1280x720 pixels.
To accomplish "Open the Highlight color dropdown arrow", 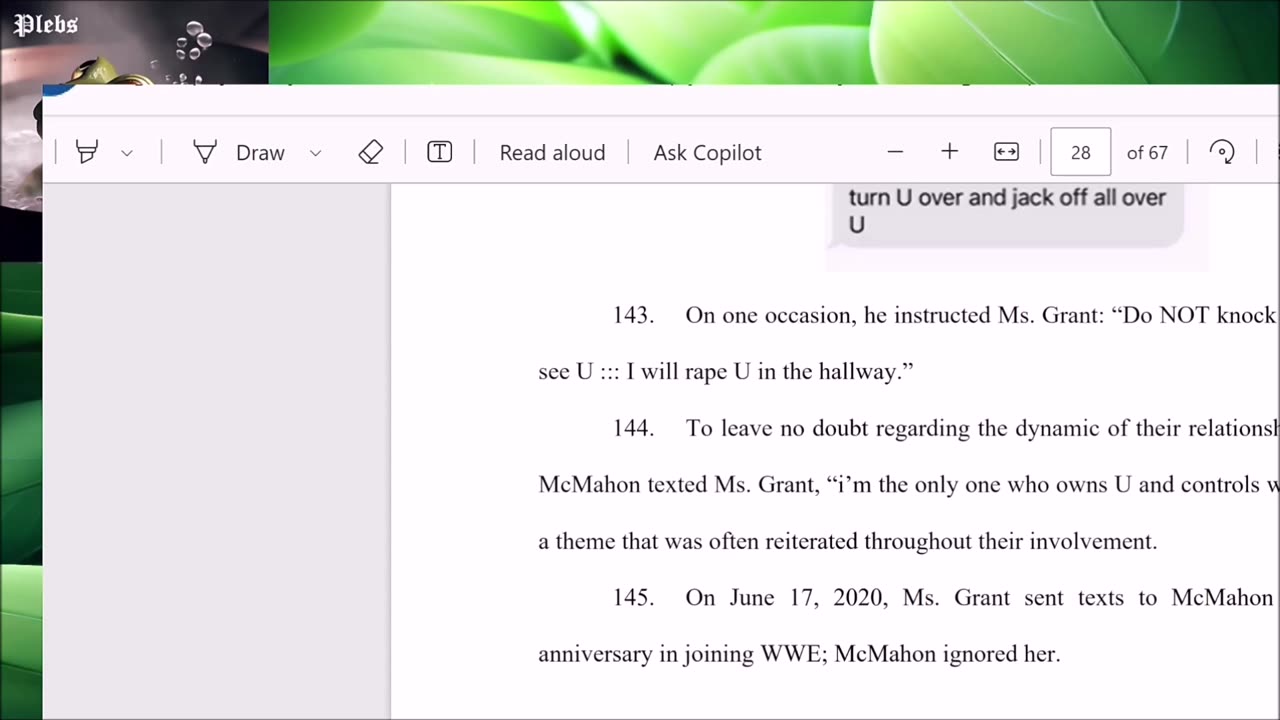I will [127, 153].
